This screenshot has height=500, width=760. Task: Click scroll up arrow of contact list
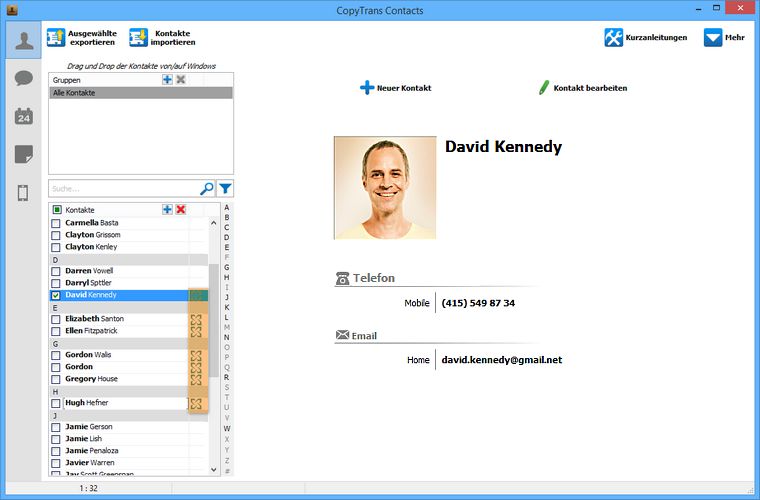pyautogui.click(x=214, y=223)
